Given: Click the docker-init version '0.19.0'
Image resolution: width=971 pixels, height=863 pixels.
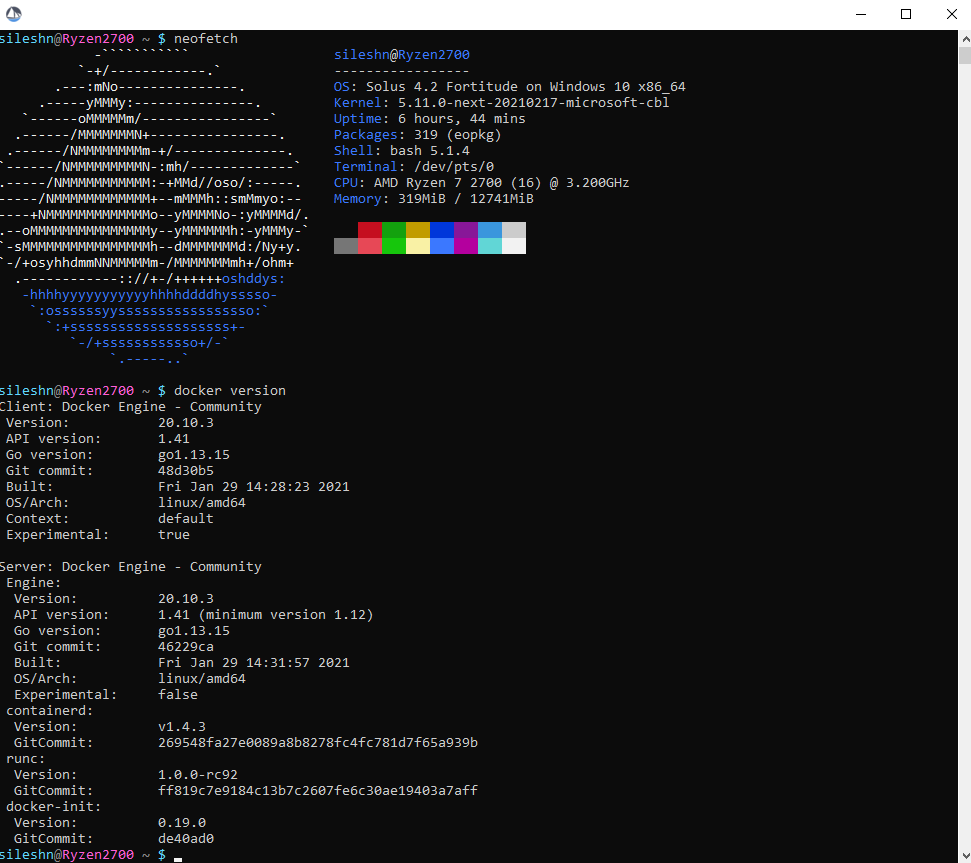Looking at the screenshot, I should pos(182,823).
